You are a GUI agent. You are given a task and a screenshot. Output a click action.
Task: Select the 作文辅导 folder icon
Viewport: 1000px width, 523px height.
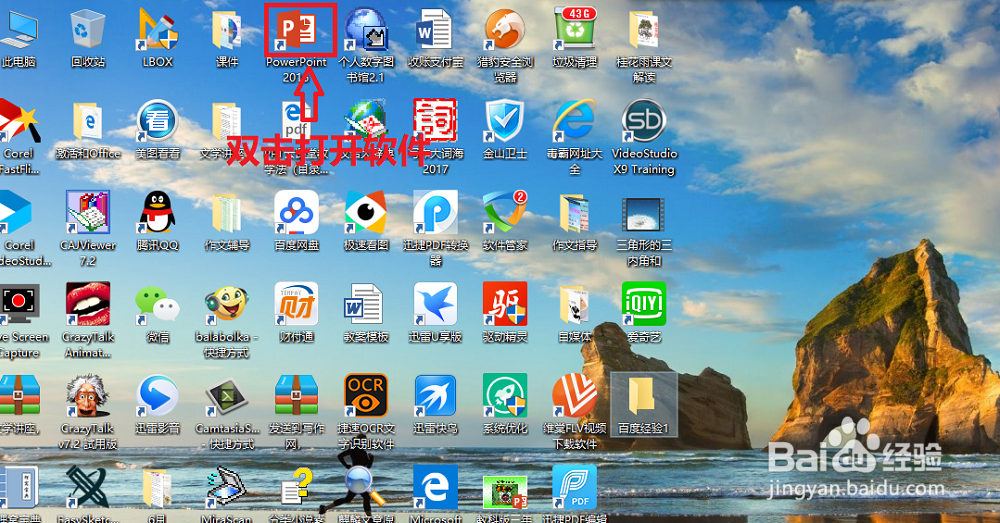click(x=226, y=212)
